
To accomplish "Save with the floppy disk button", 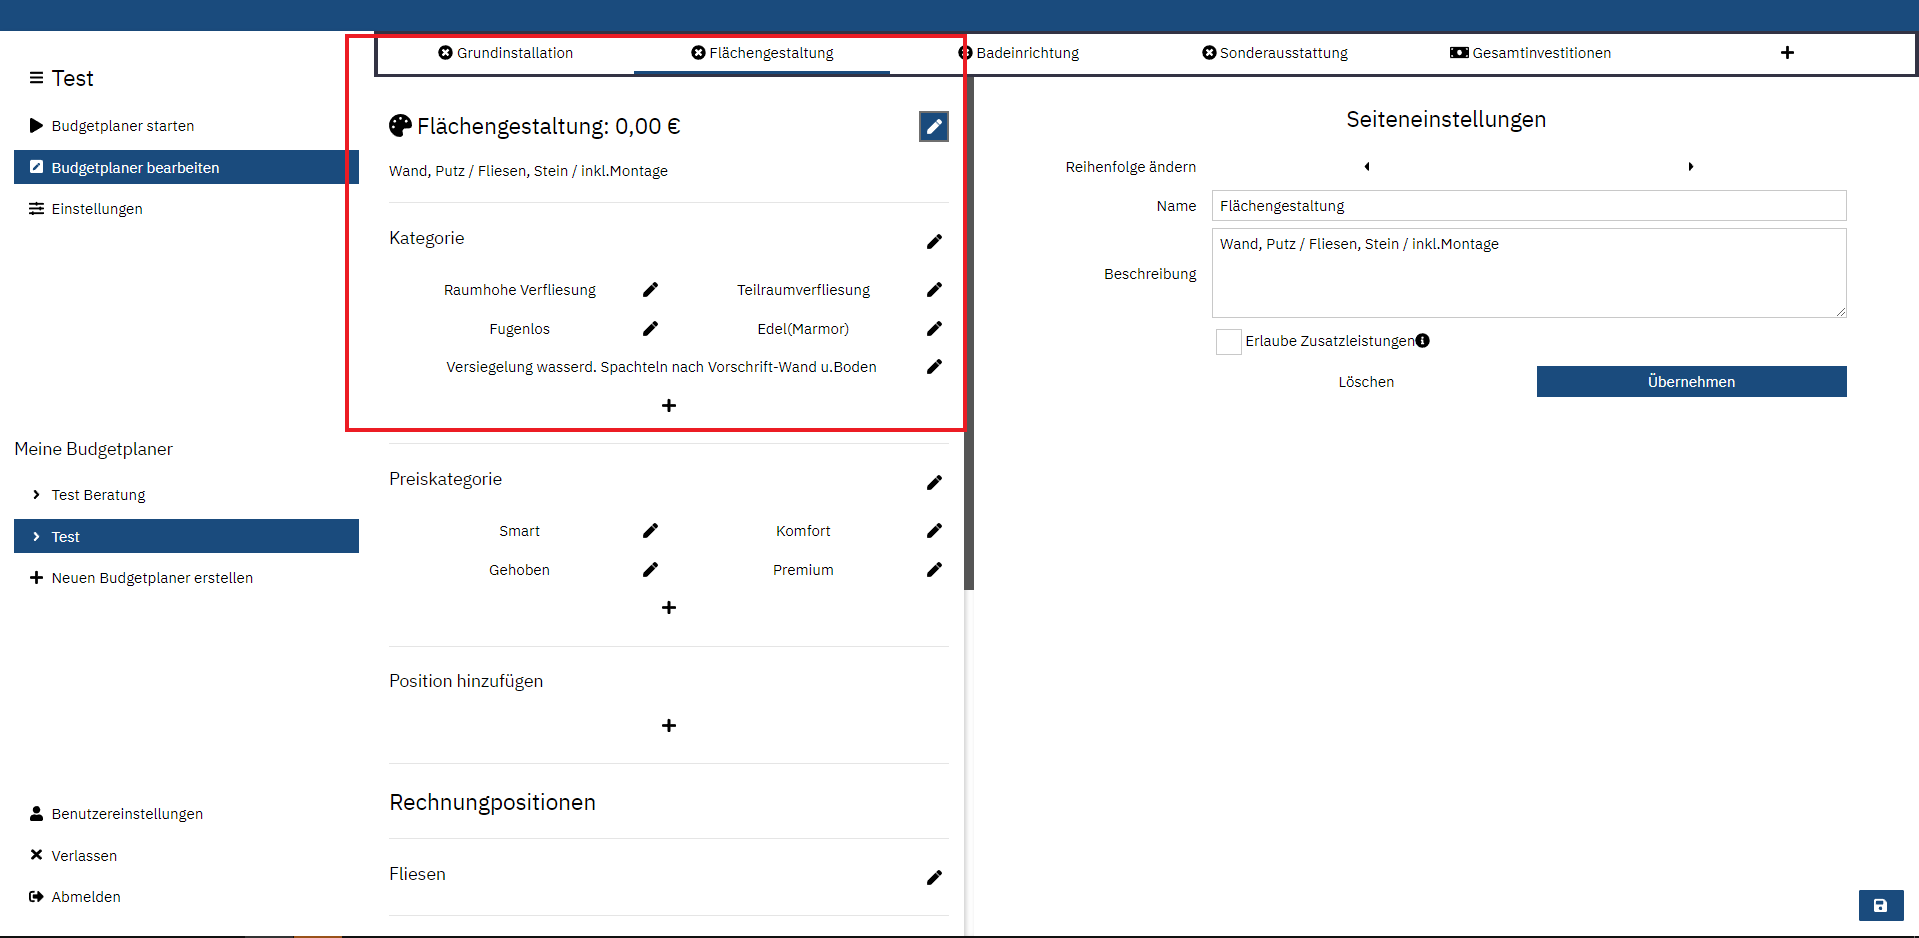I will pos(1880,905).
